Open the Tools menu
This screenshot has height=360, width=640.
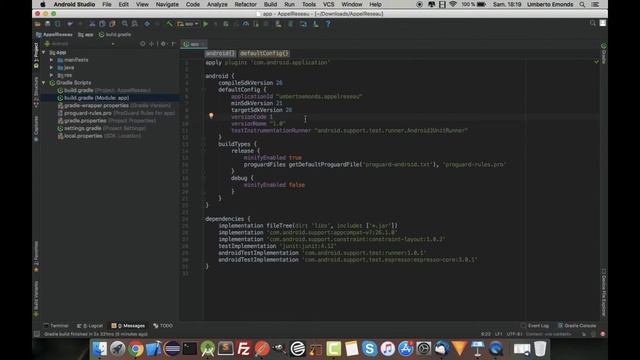pos(309,4)
